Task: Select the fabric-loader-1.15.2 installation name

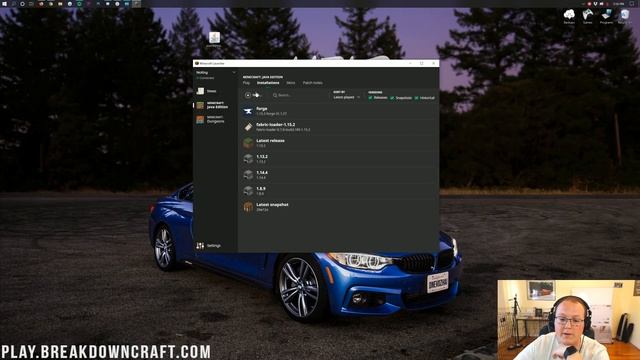Action: (x=276, y=124)
